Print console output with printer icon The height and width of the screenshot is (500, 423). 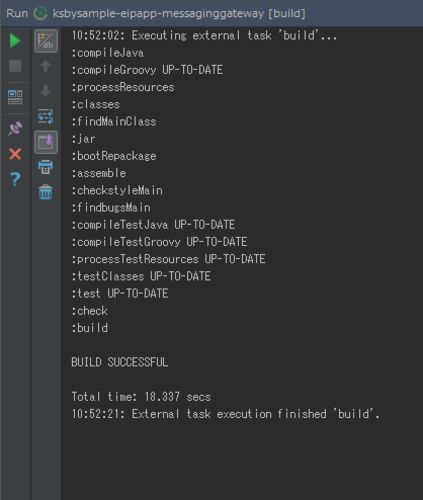tap(46, 167)
